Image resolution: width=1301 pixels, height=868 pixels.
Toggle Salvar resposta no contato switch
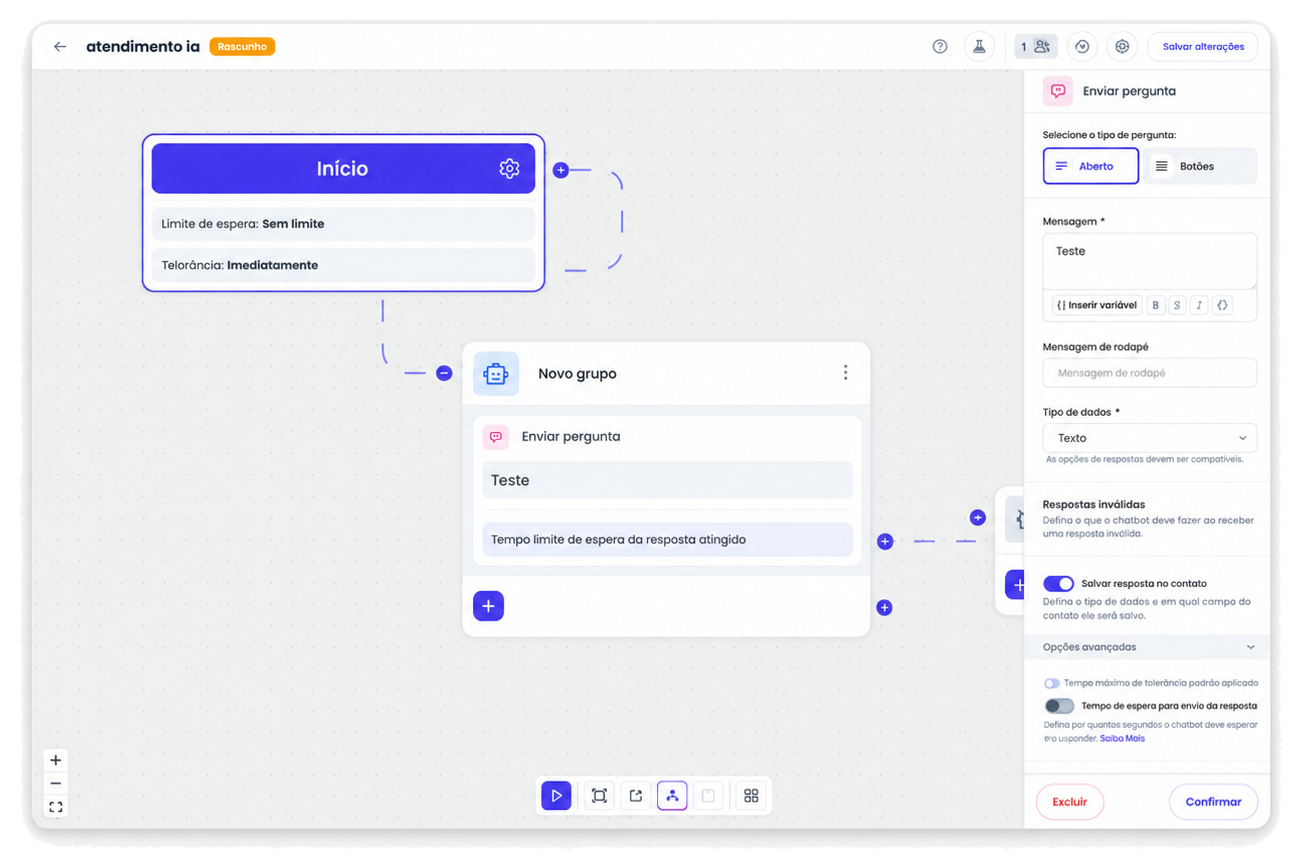click(1058, 583)
